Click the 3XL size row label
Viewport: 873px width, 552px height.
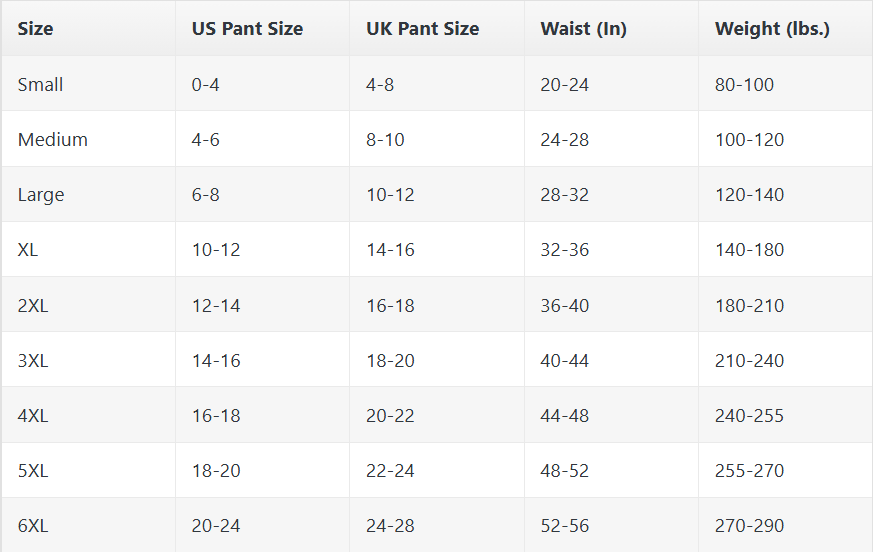(x=33, y=360)
